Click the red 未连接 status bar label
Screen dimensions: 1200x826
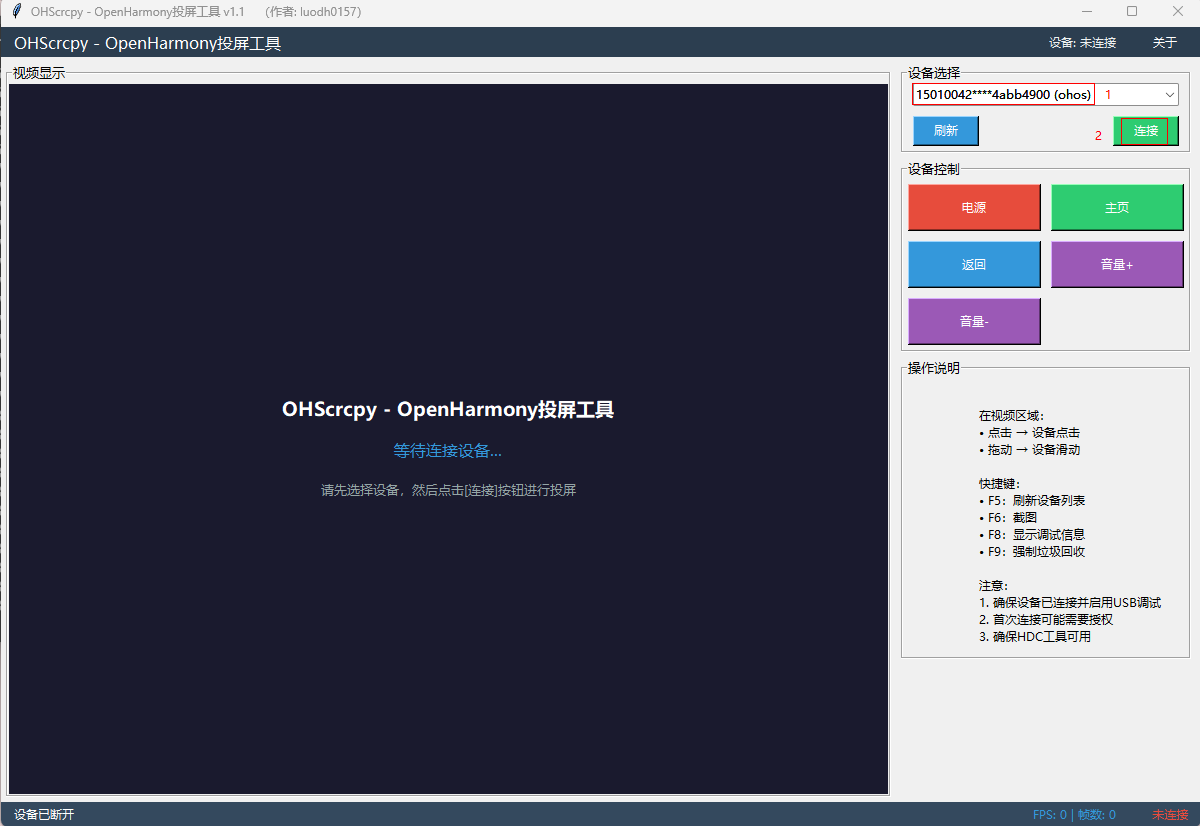(x=1170, y=815)
